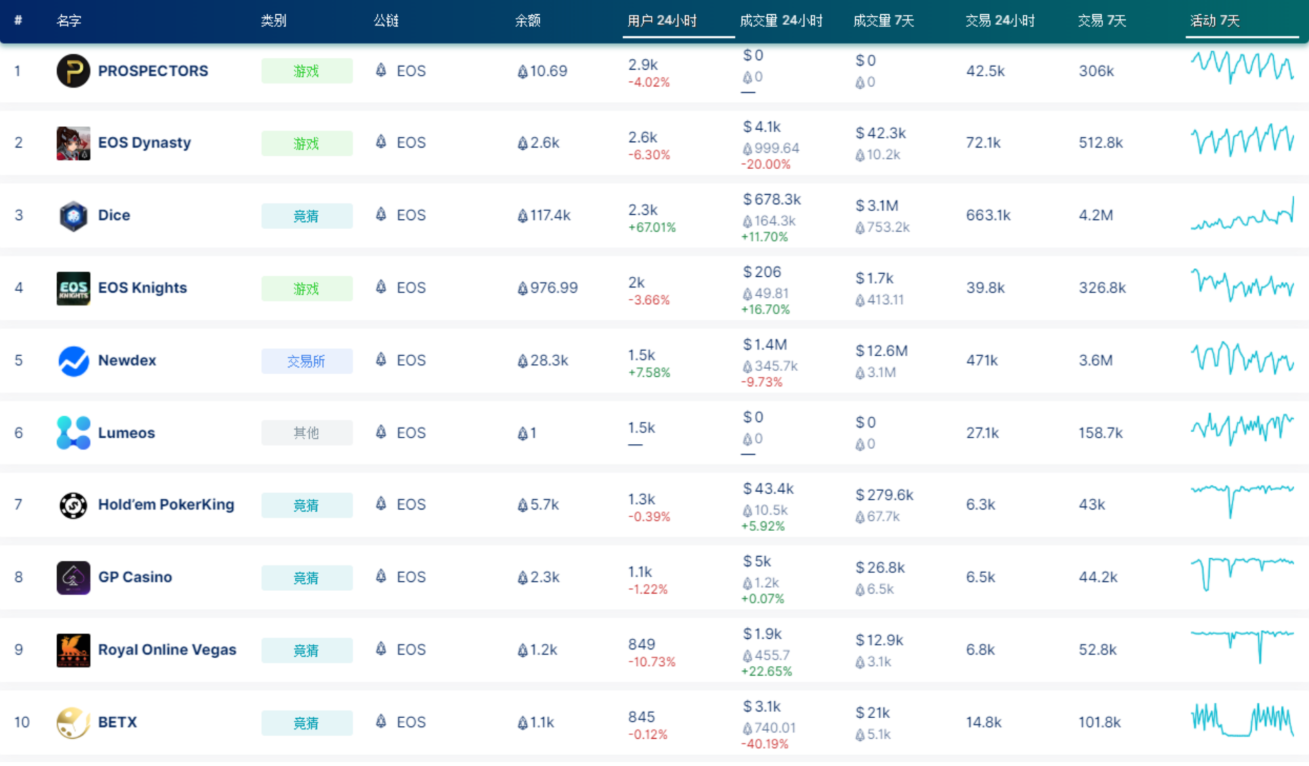Open PROSPECTORS 7-day activity sparkline
Screen dimensions: 1309x766
tap(1242, 68)
